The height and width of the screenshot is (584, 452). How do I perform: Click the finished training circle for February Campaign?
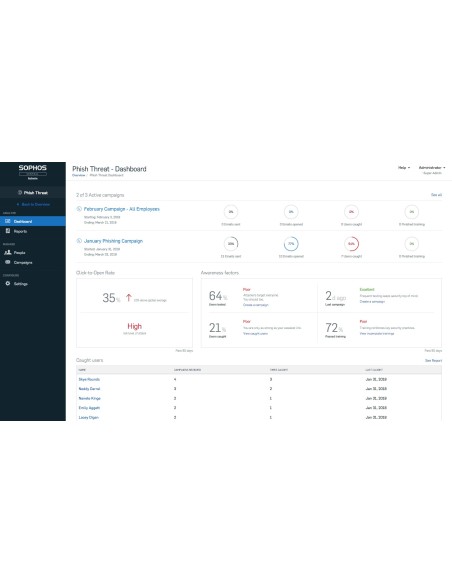coord(412,212)
